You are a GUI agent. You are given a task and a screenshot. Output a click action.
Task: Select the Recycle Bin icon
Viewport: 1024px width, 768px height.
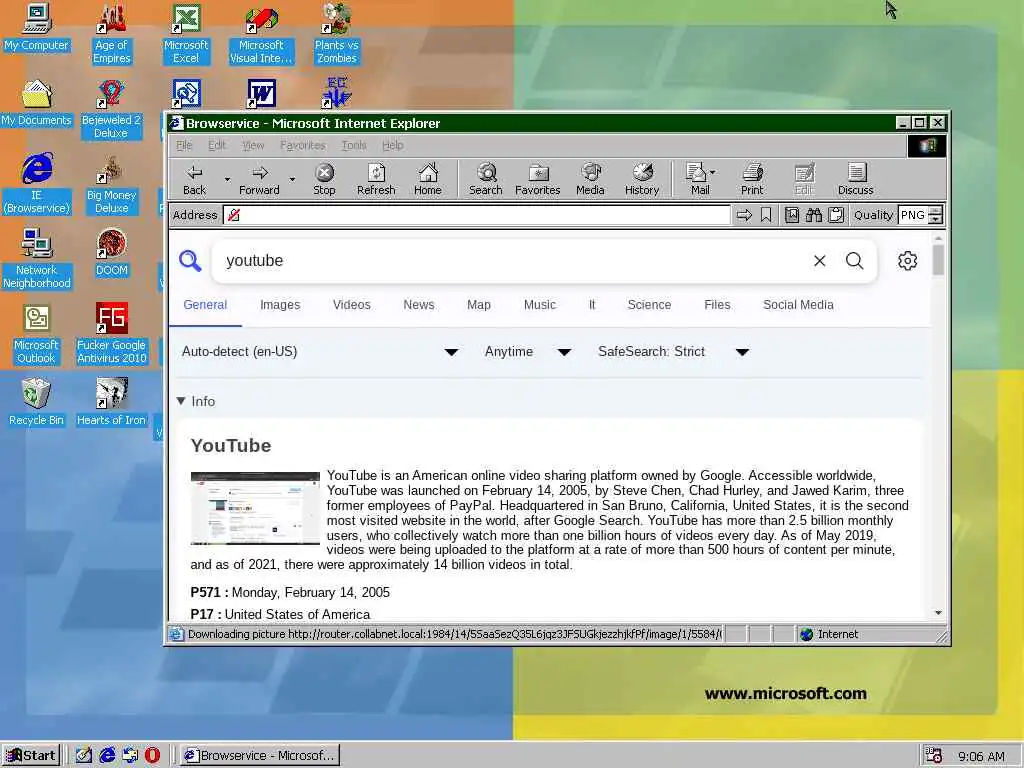36,403
